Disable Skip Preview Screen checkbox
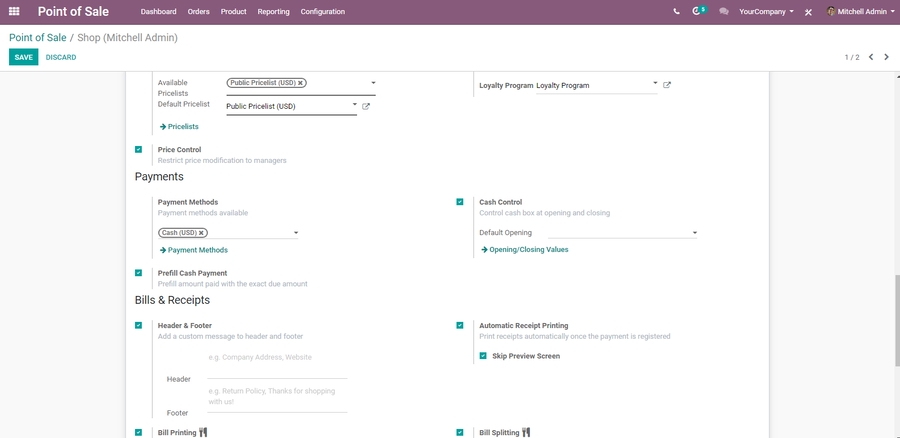900x438 pixels. pyautogui.click(x=483, y=356)
